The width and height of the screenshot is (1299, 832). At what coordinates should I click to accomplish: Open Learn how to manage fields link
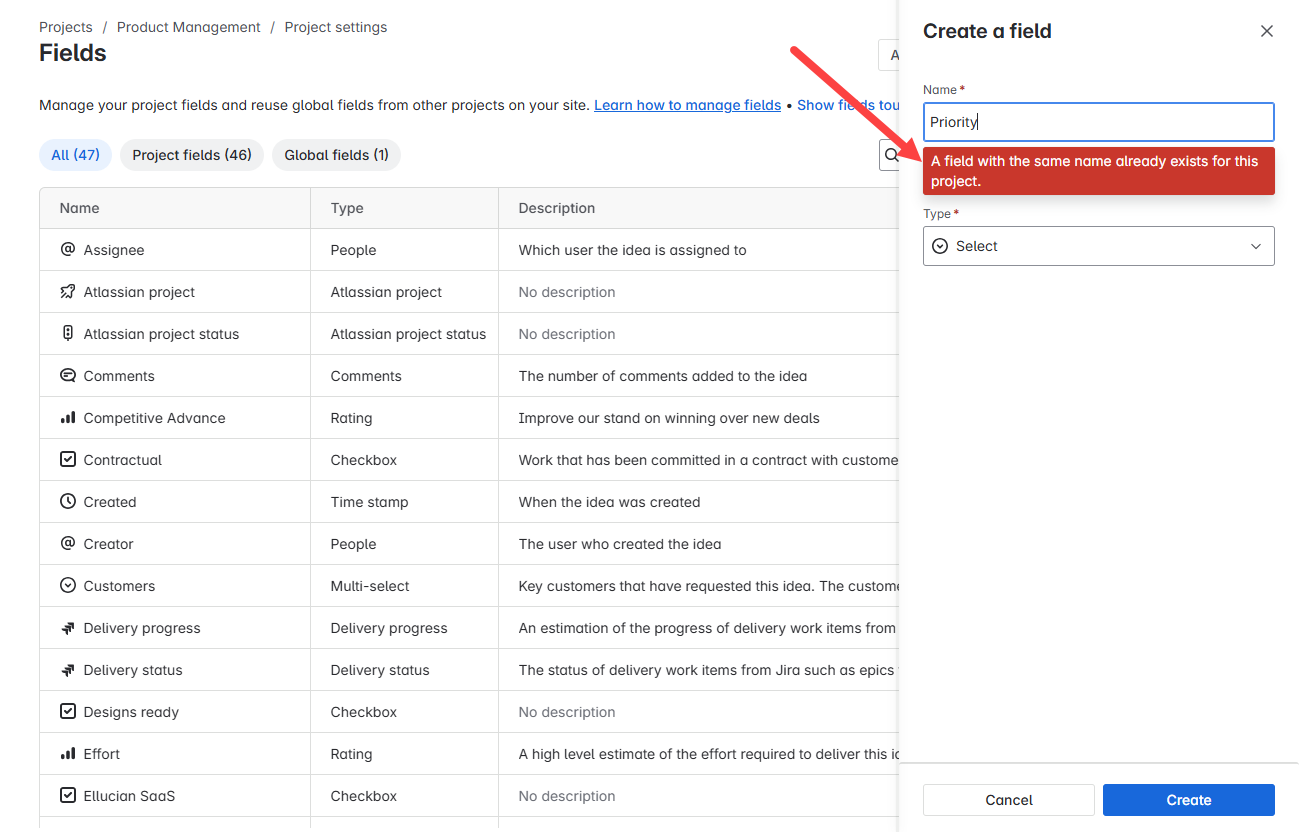click(687, 105)
